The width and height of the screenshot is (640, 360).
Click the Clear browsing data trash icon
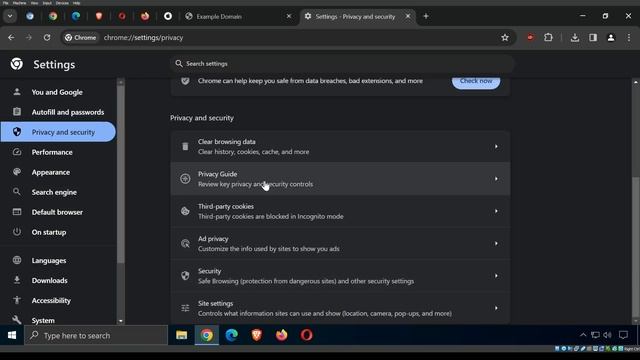(185, 147)
